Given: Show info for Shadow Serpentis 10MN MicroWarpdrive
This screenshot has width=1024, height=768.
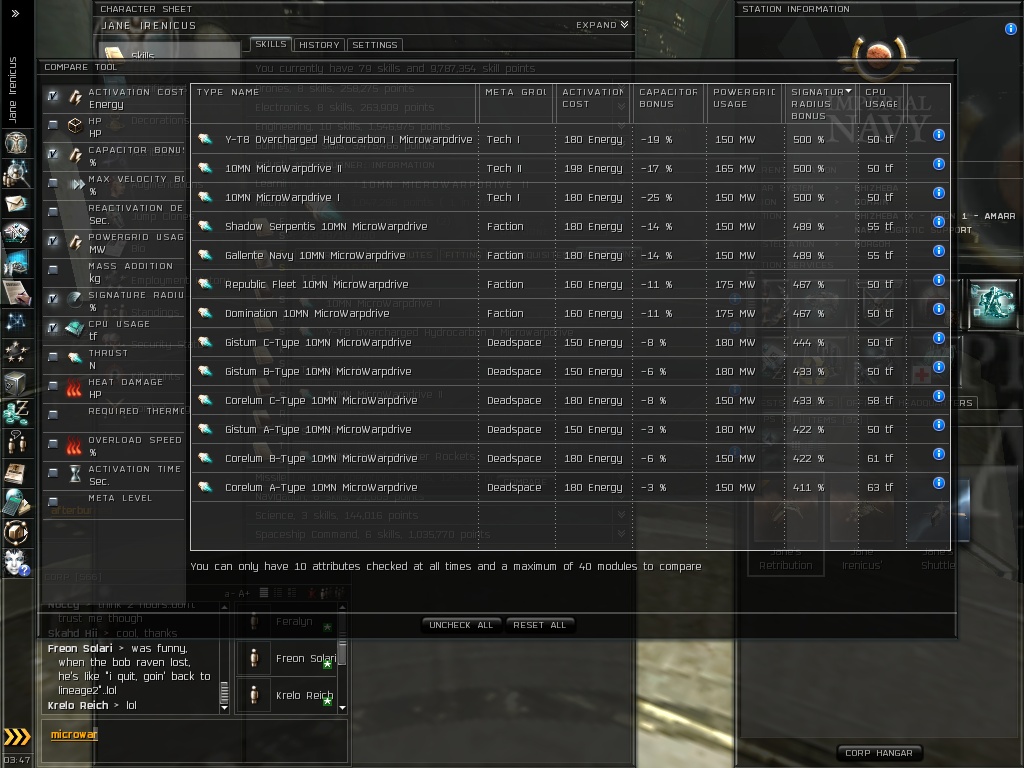Looking at the screenshot, I should coord(938,222).
